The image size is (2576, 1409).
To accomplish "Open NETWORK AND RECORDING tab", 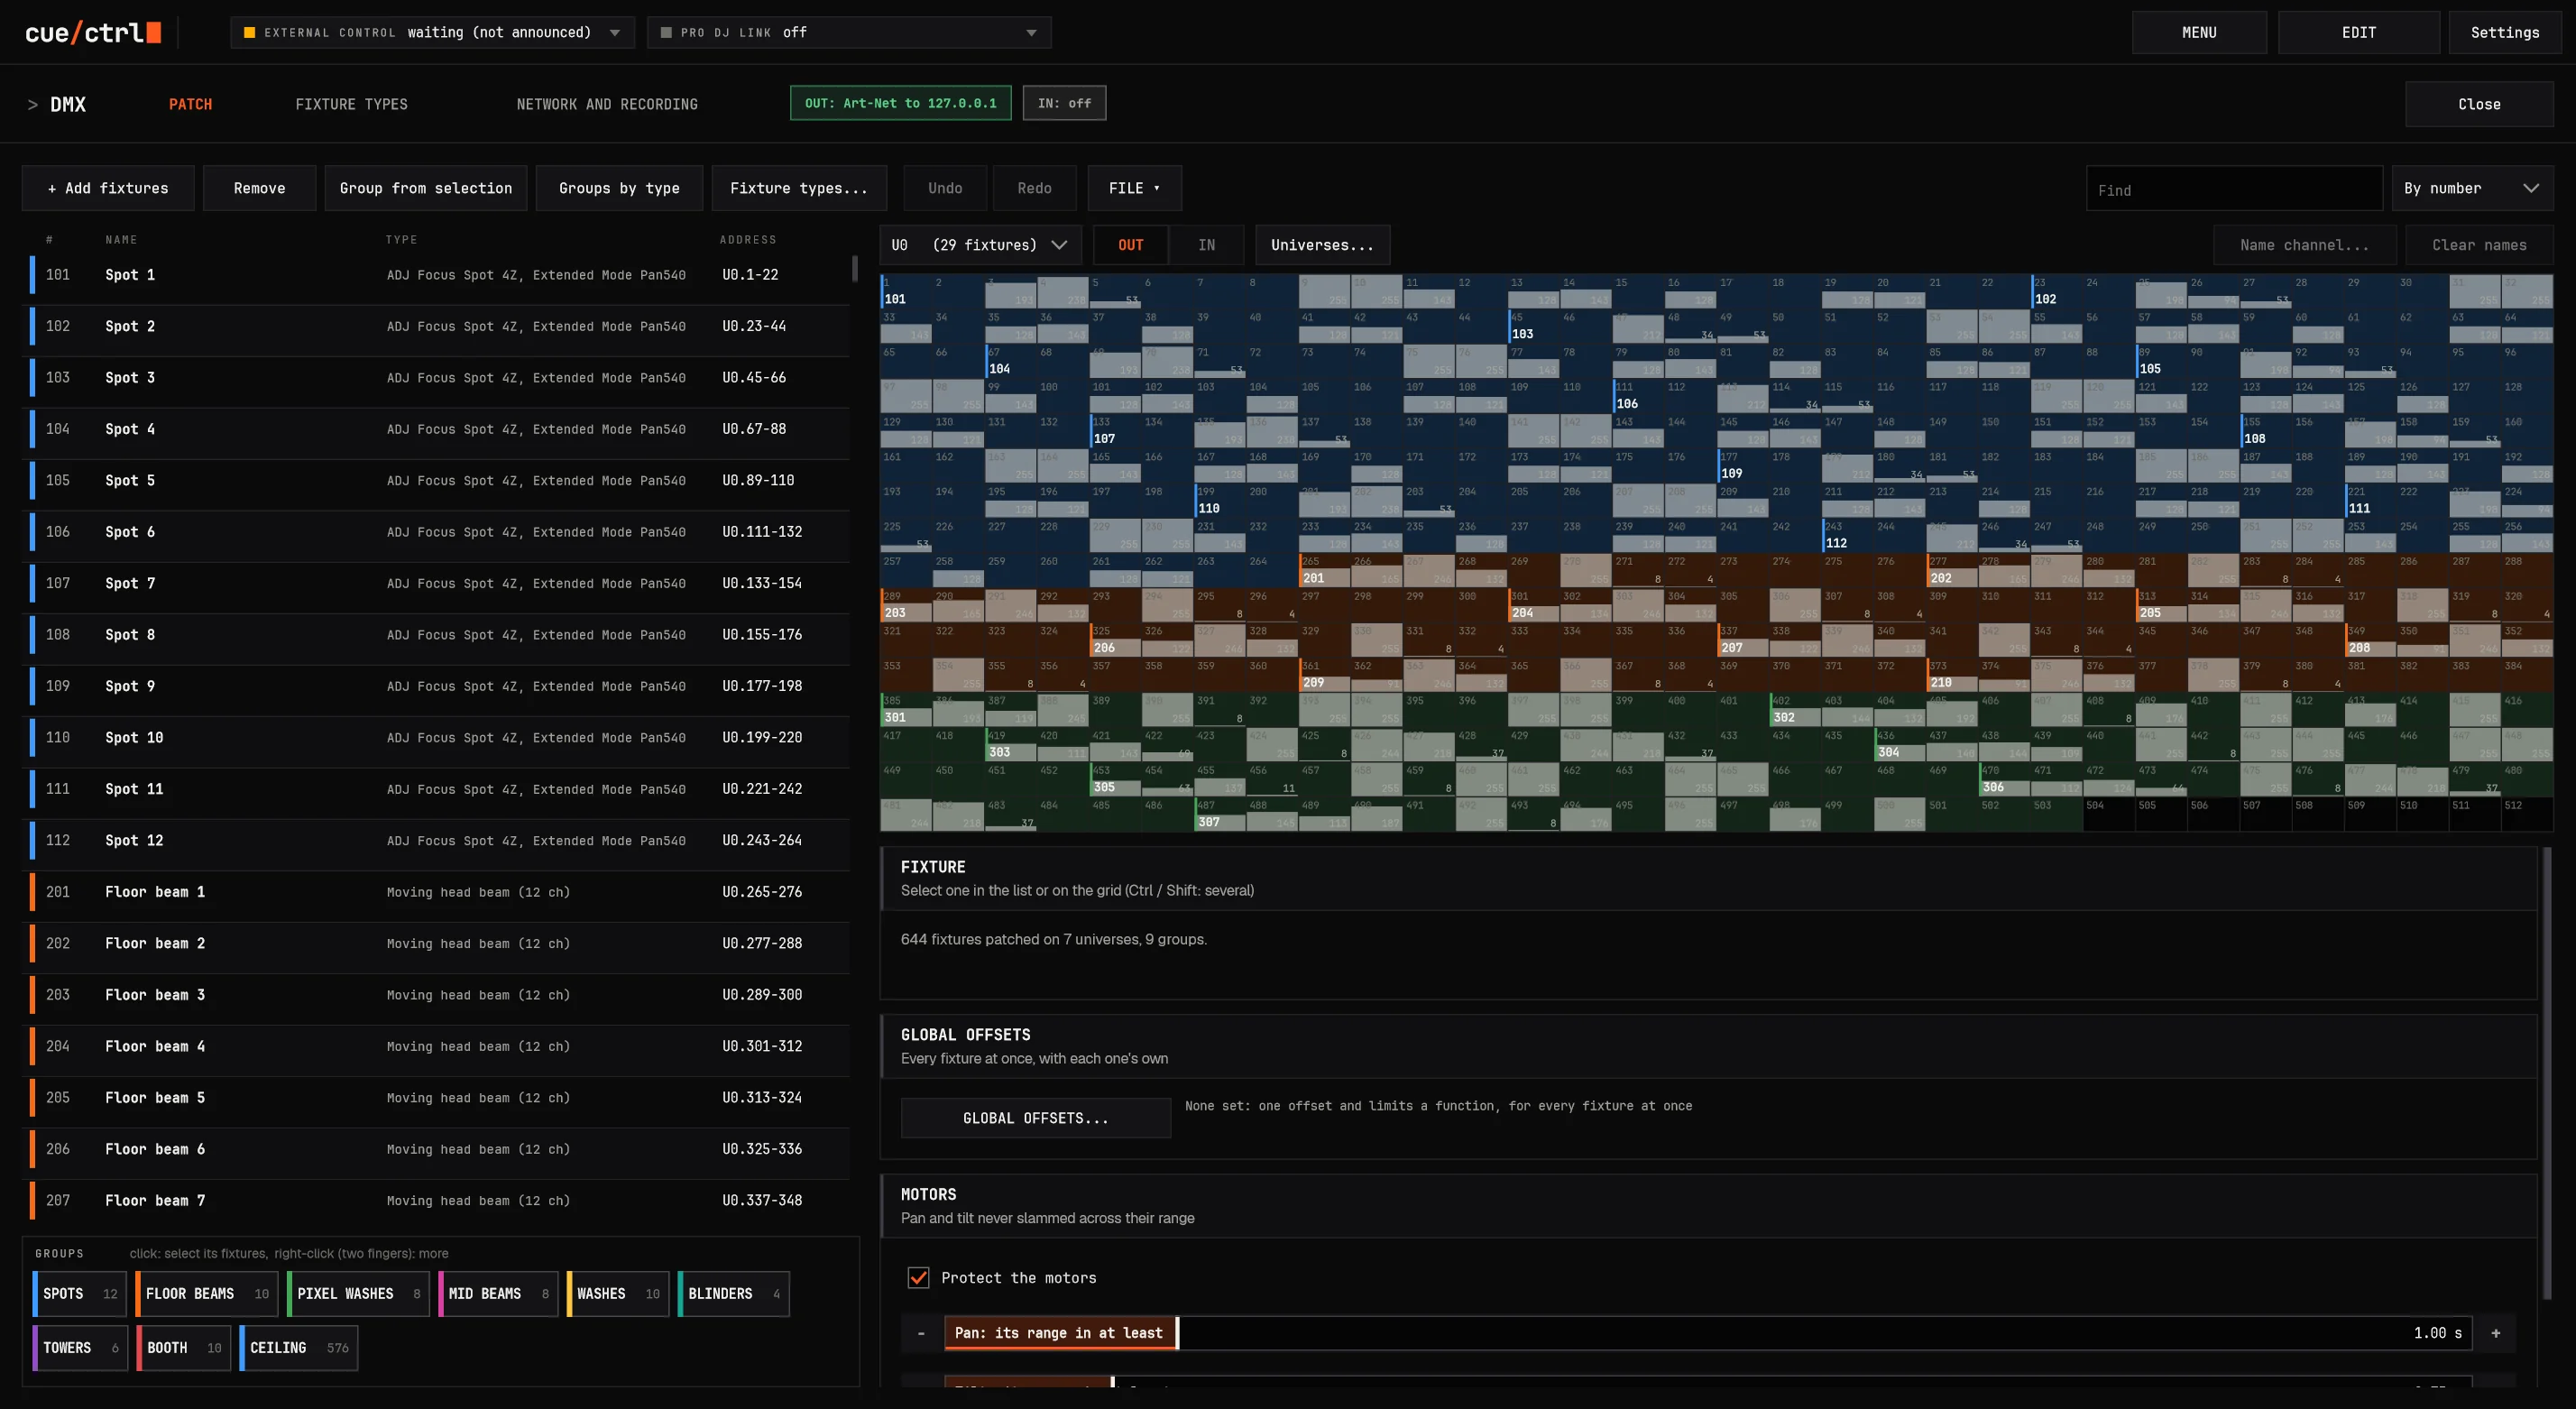I will [607, 104].
